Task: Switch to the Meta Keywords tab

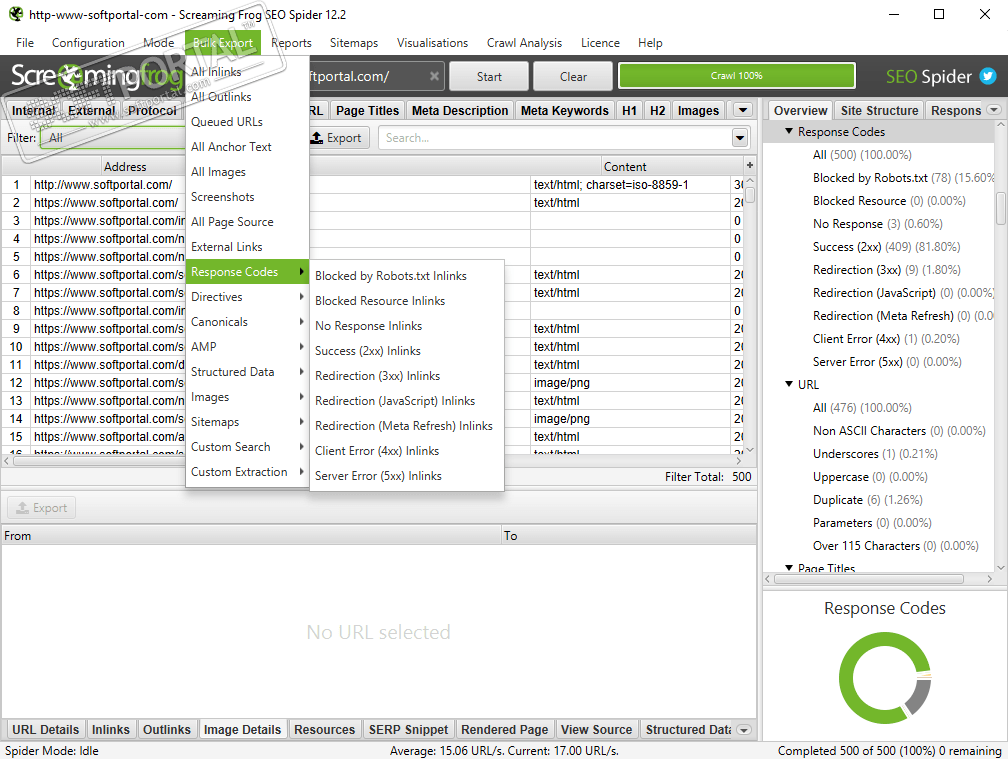Action: (x=564, y=111)
